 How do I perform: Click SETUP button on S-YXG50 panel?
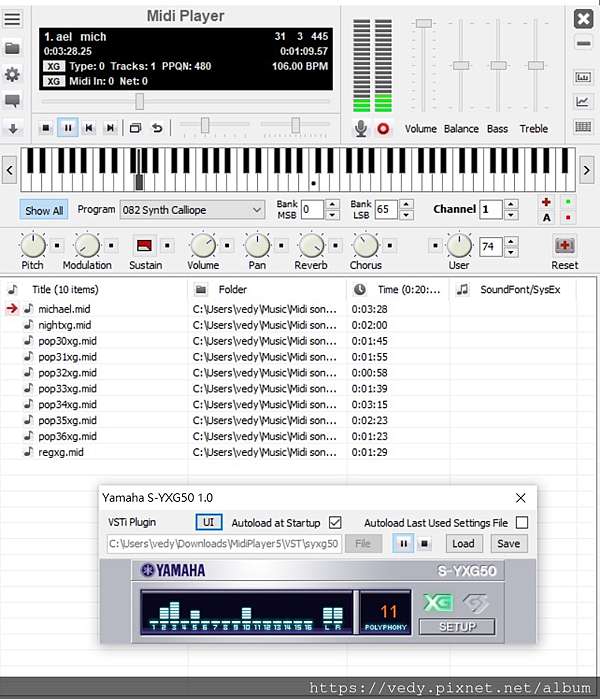[x=457, y=626]
